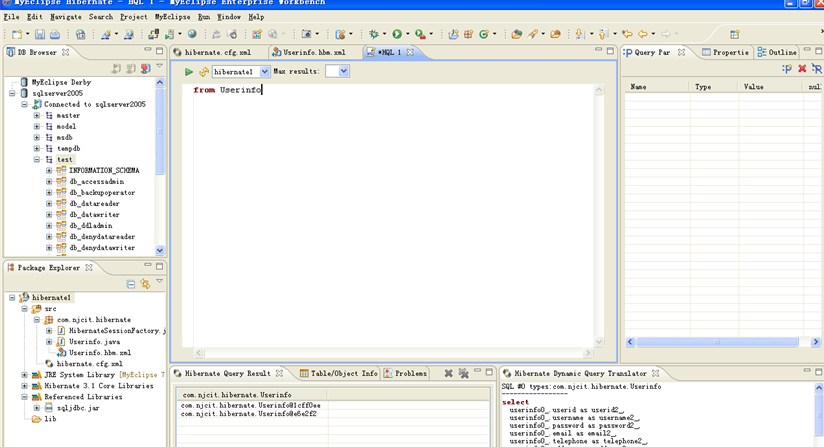Open the MyEclipse menu

tap(172, 17)
